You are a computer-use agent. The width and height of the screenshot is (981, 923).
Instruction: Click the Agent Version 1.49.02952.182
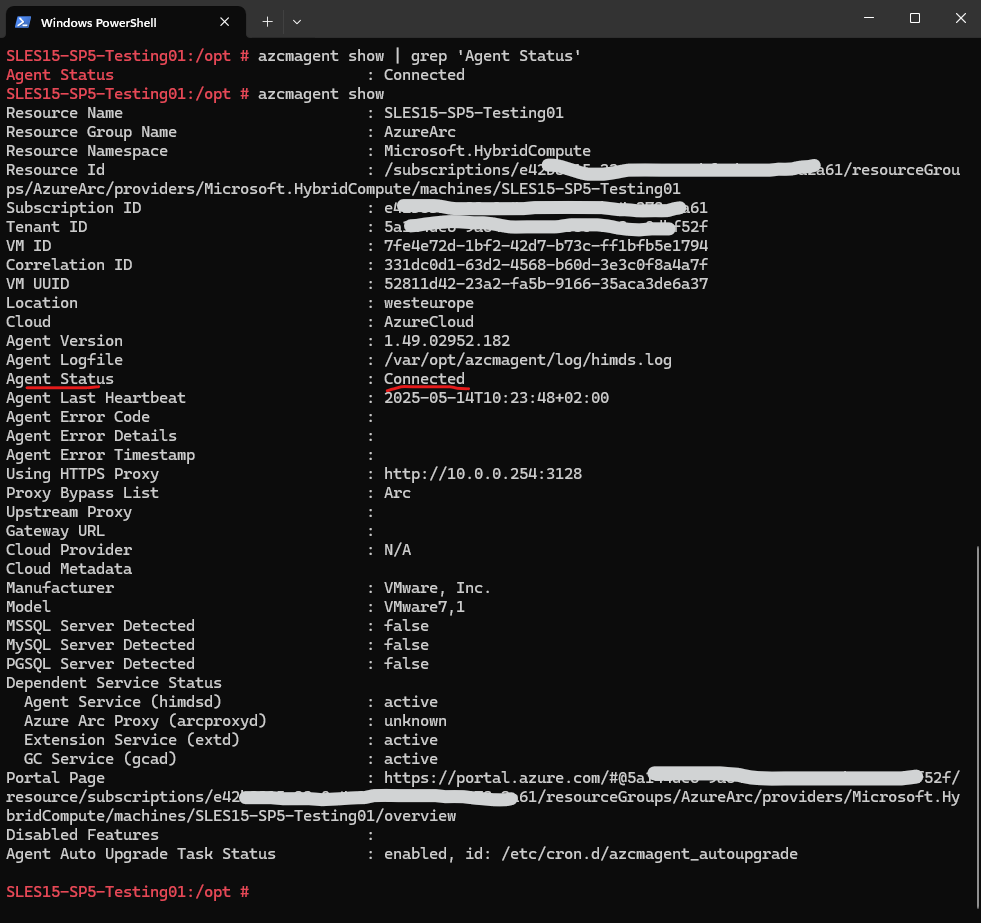pyautogui.click(x=447, y=341)
